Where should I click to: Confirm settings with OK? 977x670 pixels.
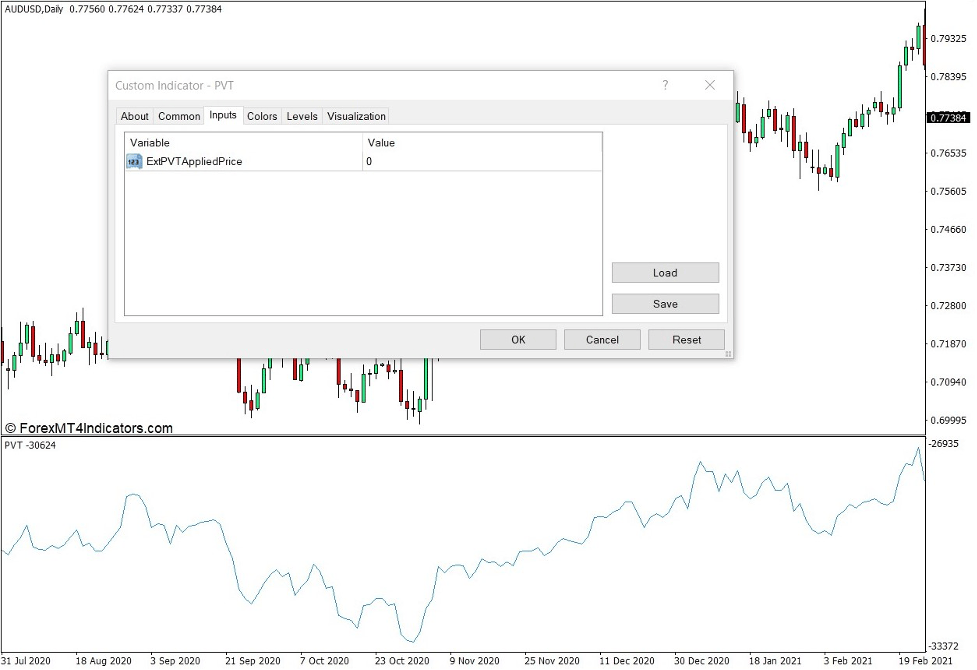click(518, 339)
